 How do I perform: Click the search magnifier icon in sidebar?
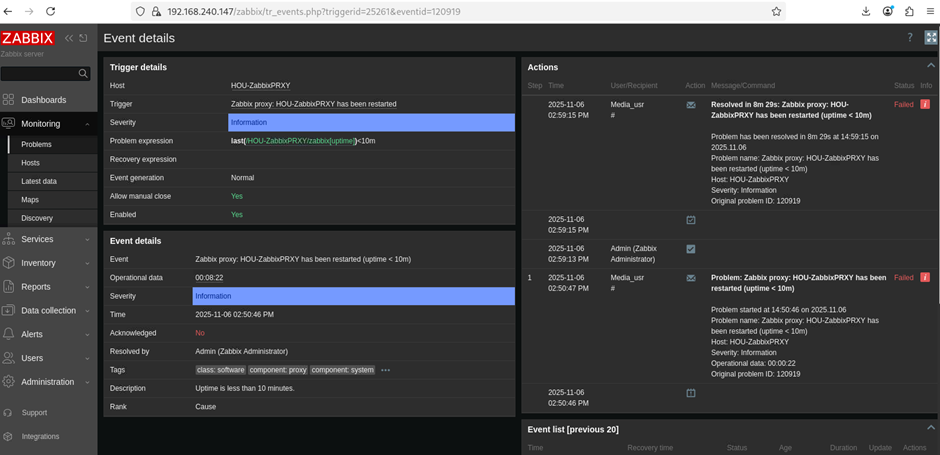pos(83,73)
